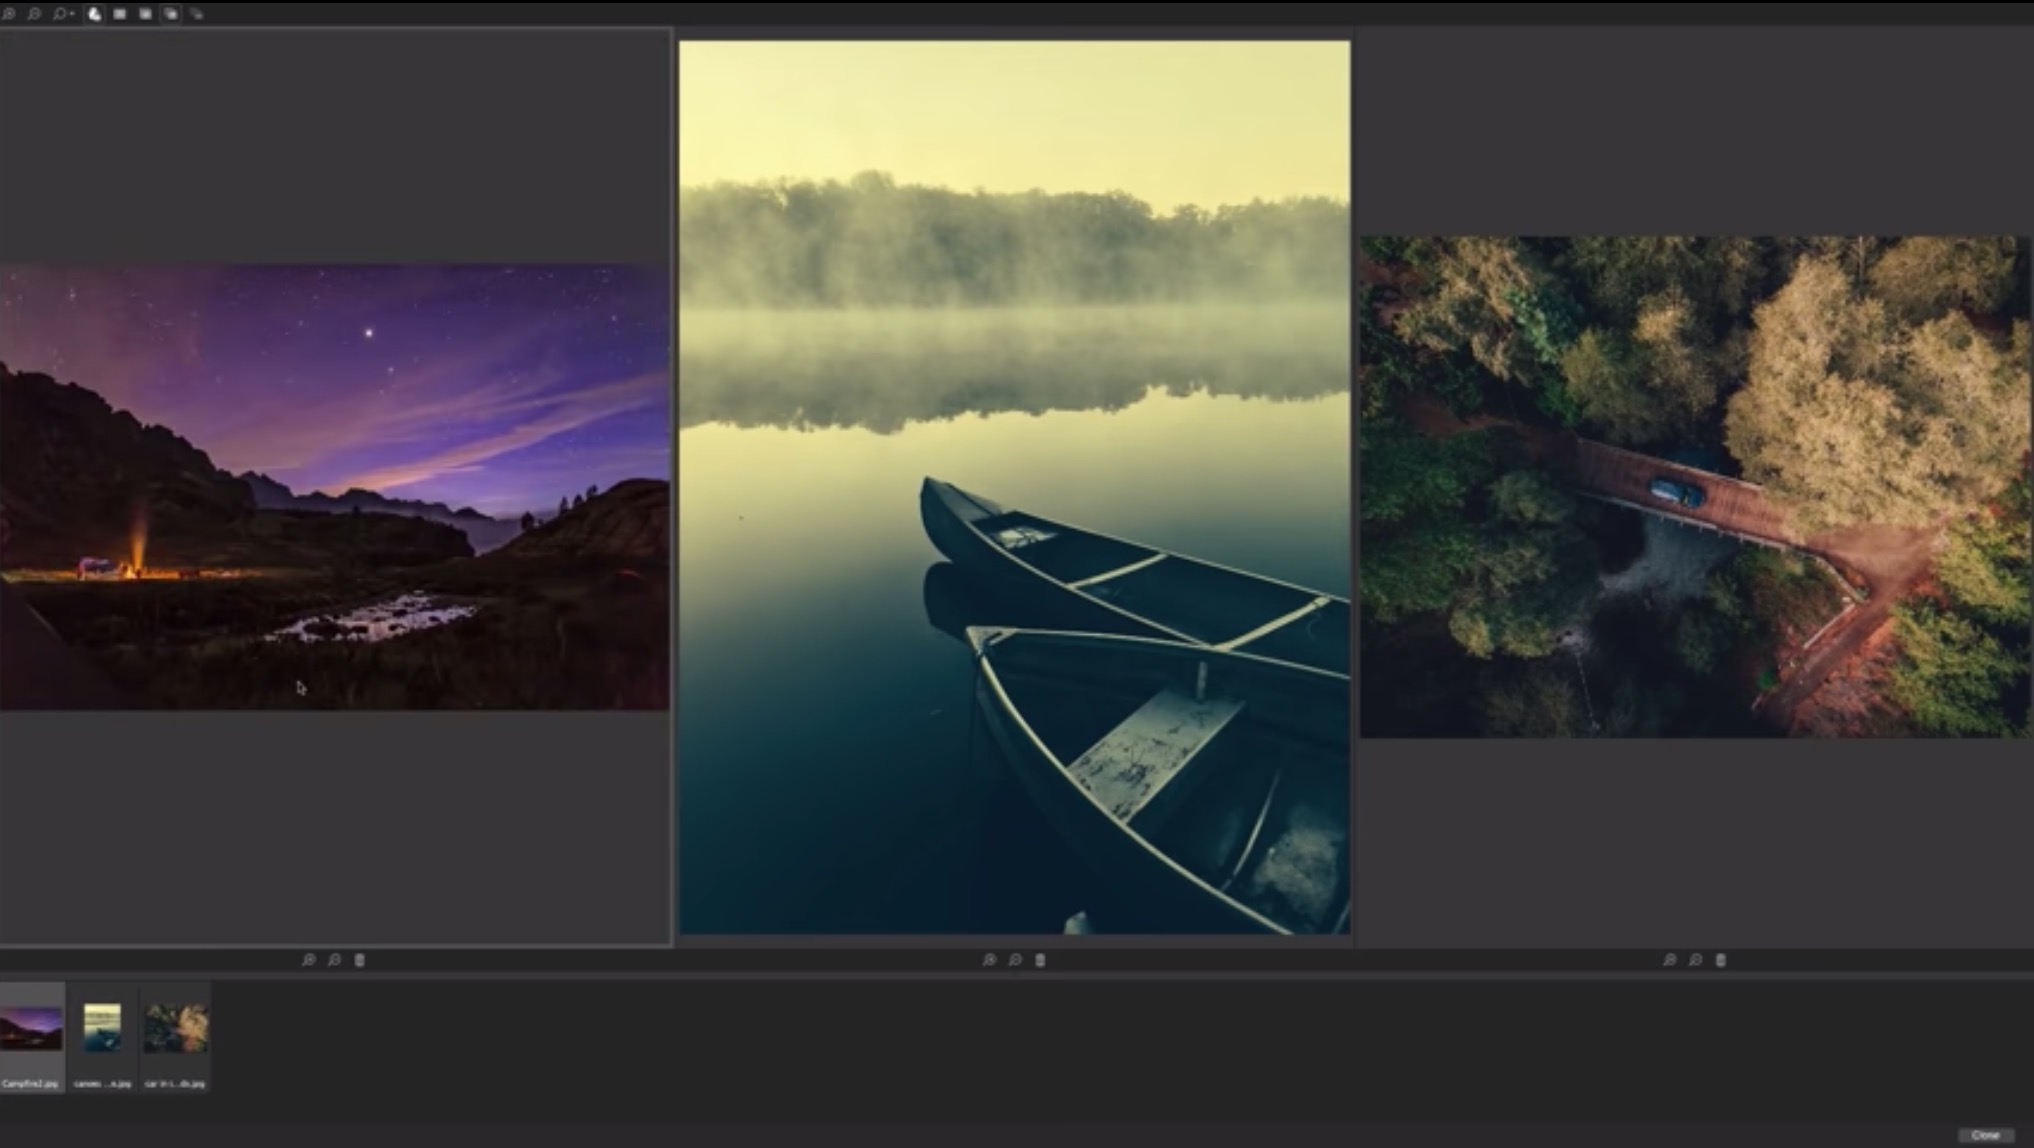
Task: Click the car filename label under the third thumbnail
Action: pos(175,1084)
